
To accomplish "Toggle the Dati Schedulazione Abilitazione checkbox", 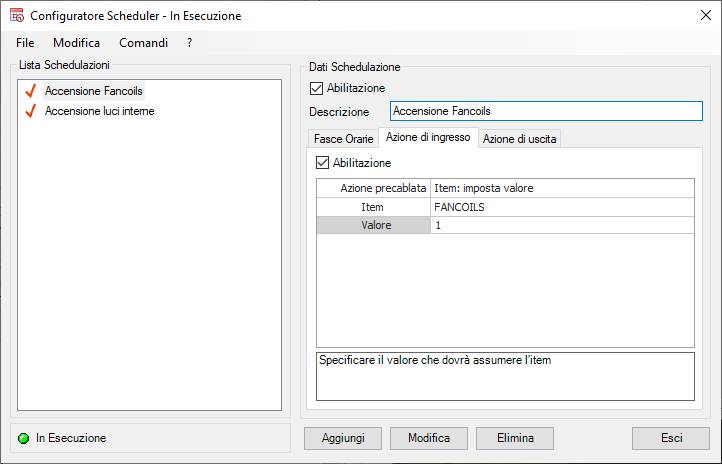I will coord(318,88).
